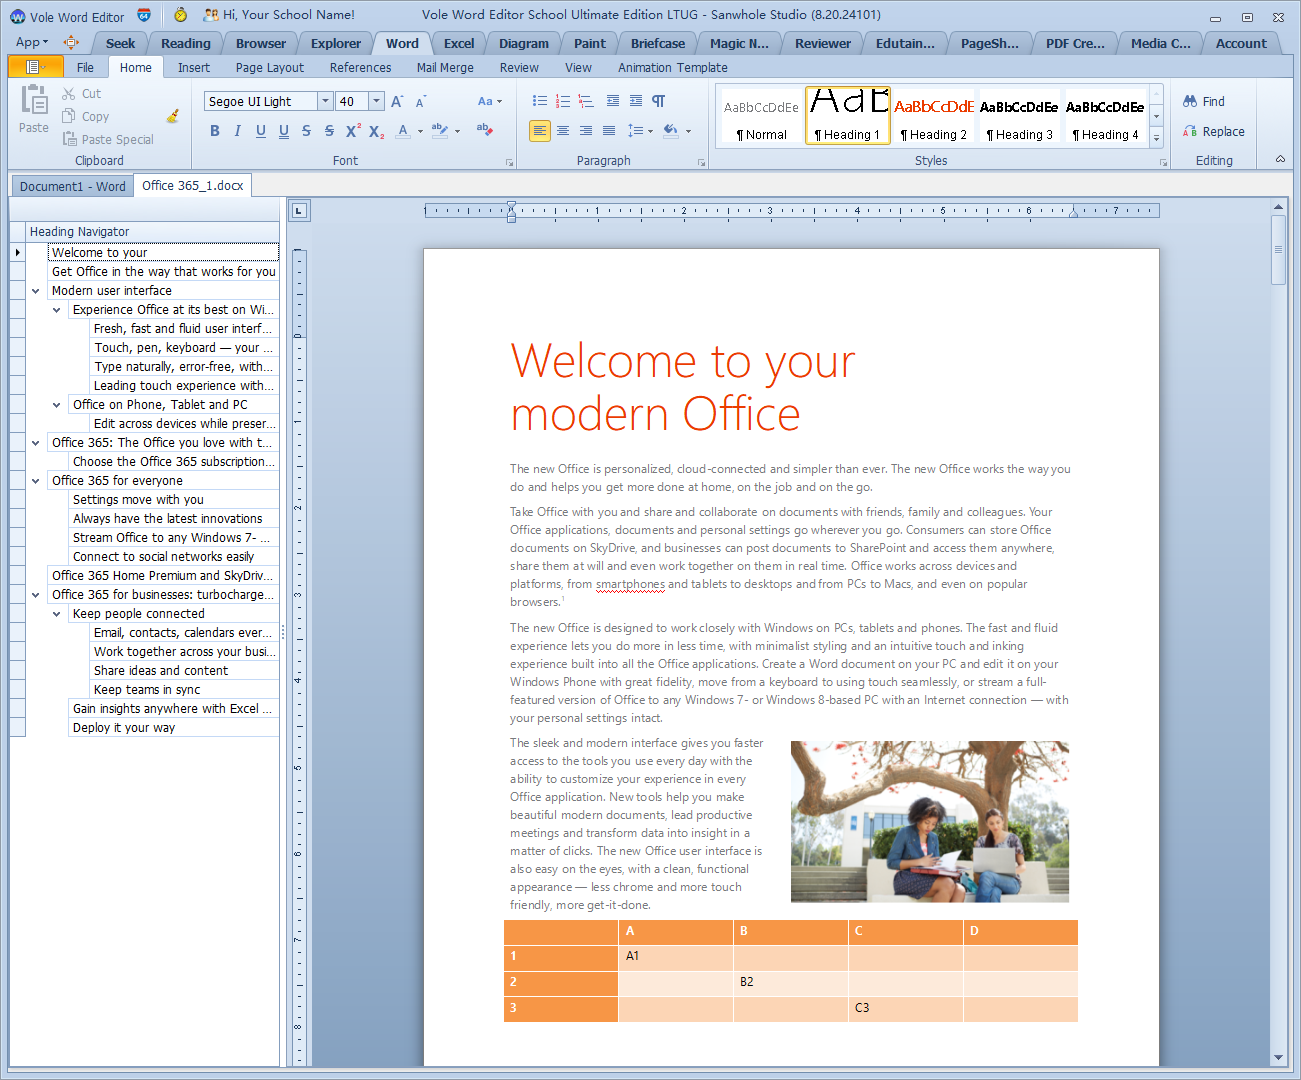Toggle align left paragraph
1301x1080 pixels.
pos(540,131)
